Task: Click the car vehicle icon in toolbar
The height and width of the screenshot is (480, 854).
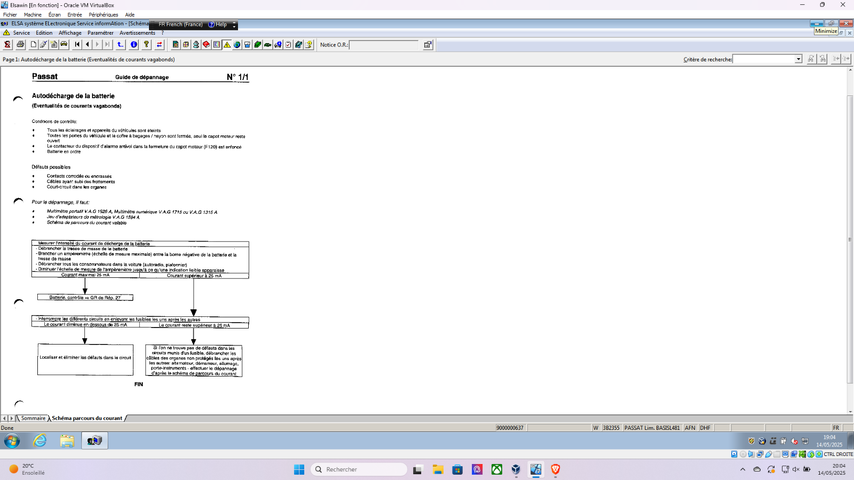Action: coord(64,45)
